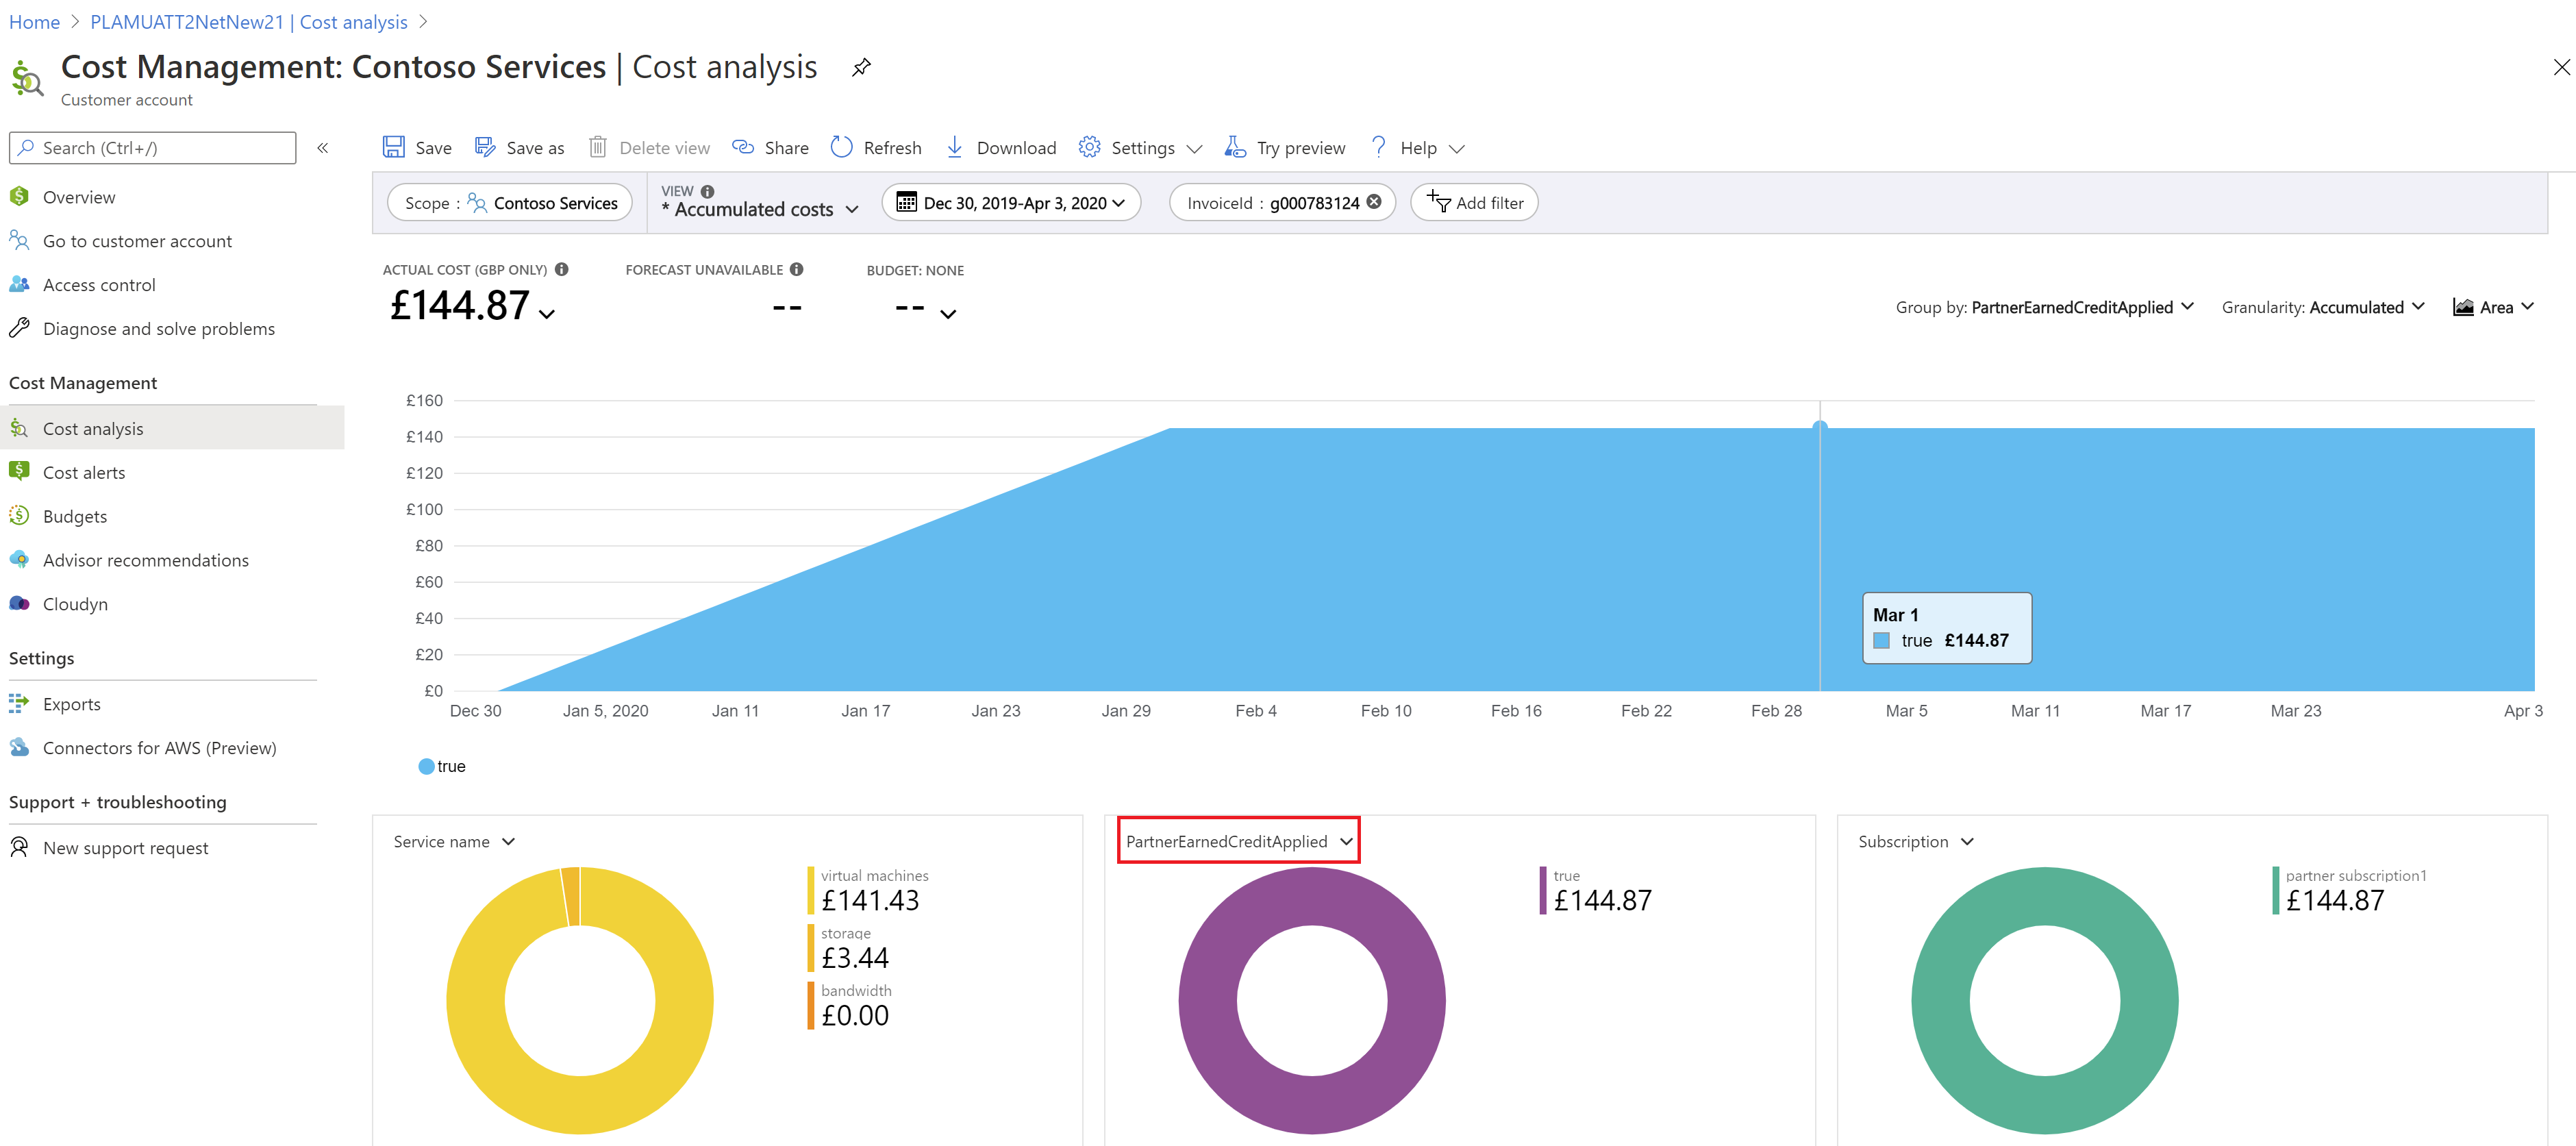Collapse the left sidebar menu
The image size is (2576, 1146).
[323, 148]
